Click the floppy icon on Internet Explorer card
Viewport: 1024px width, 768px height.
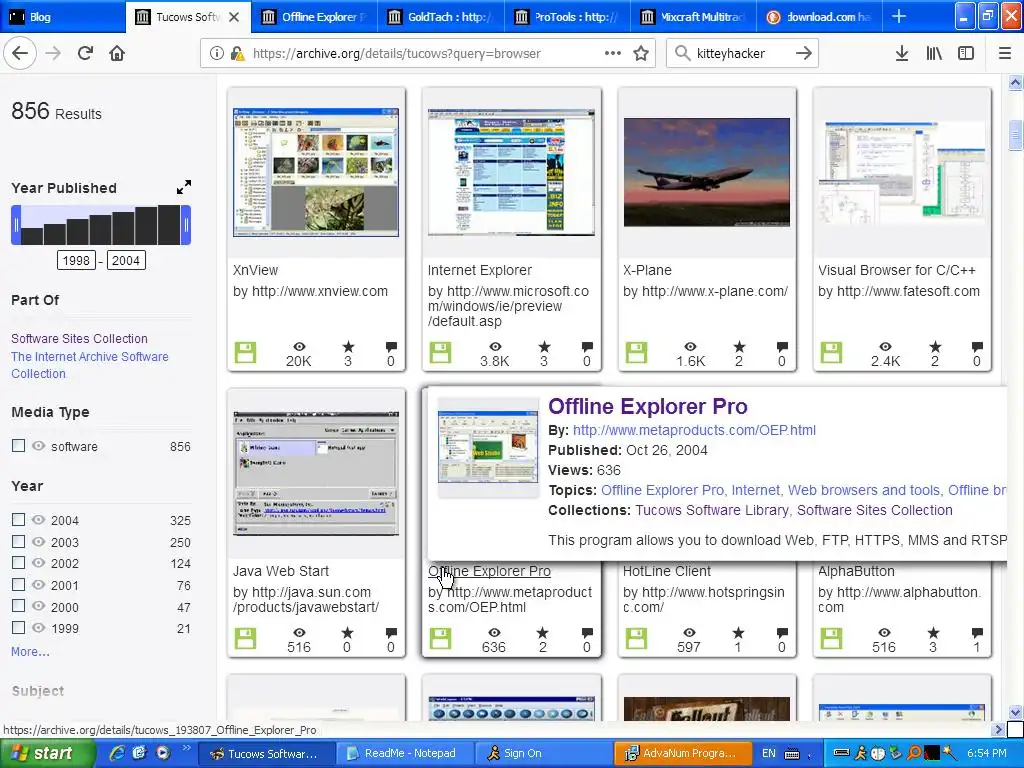[440, 353]
